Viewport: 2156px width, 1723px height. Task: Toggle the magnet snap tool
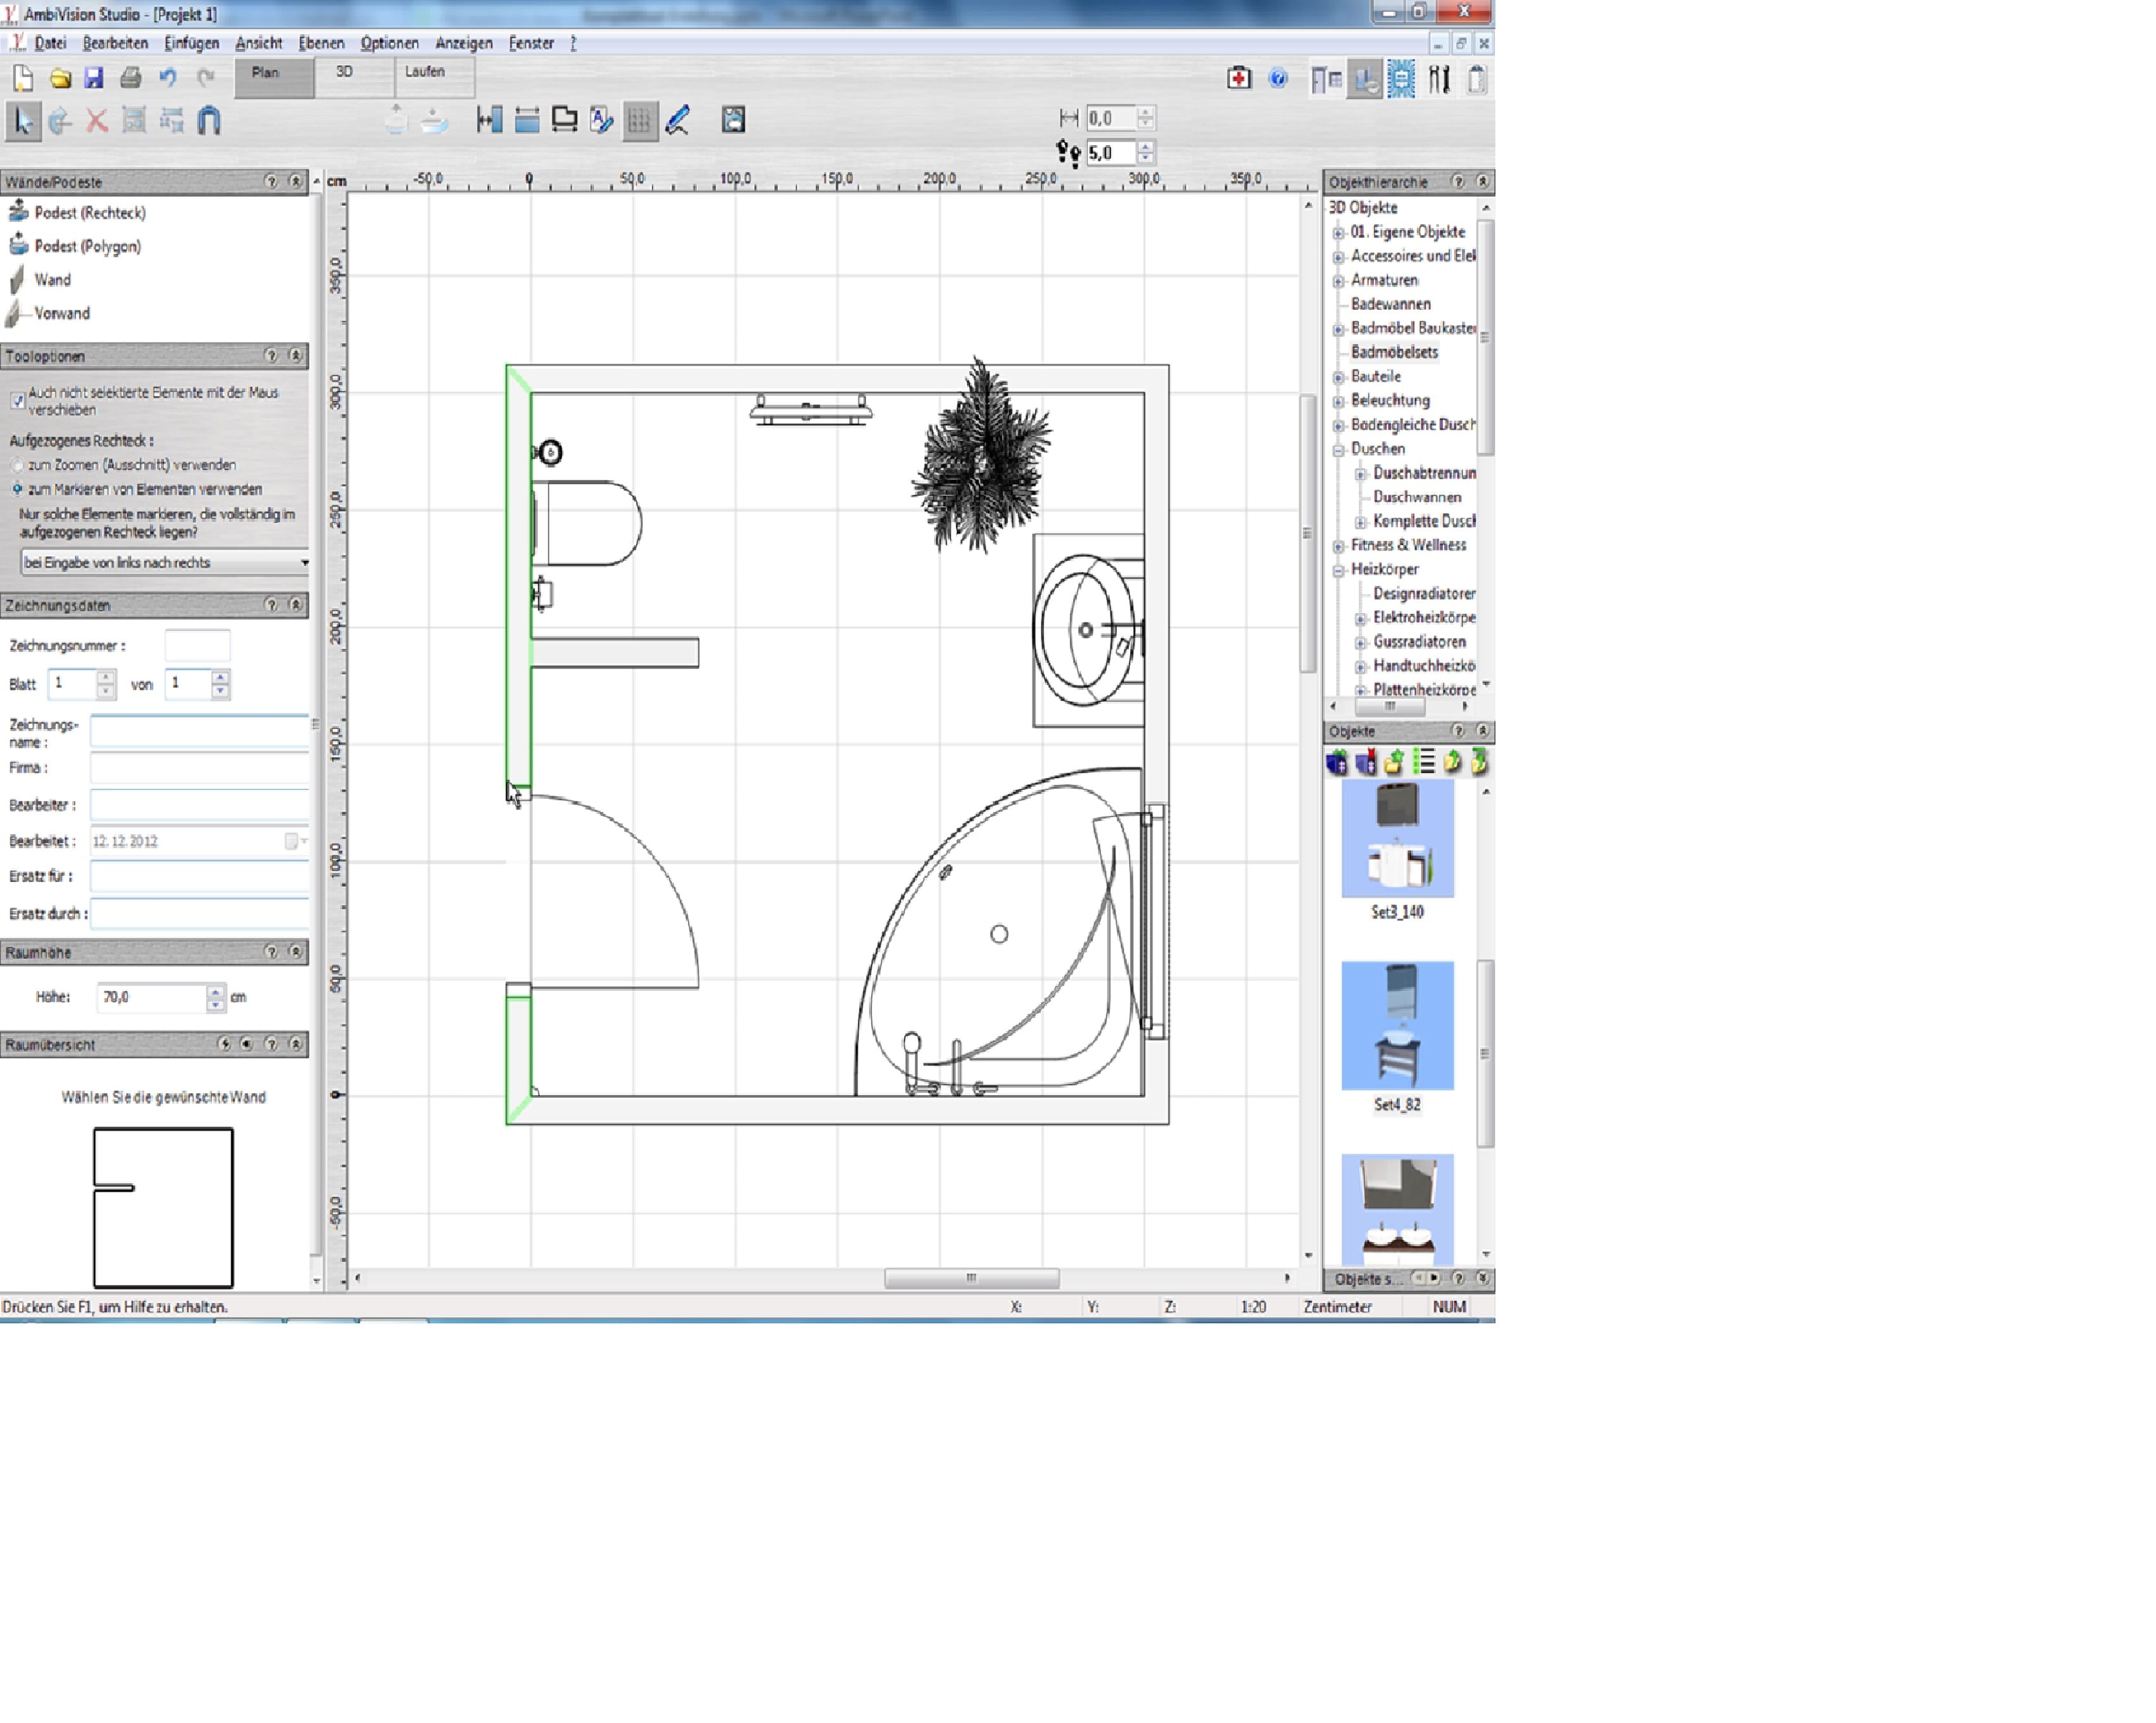(x=209, y=121)
